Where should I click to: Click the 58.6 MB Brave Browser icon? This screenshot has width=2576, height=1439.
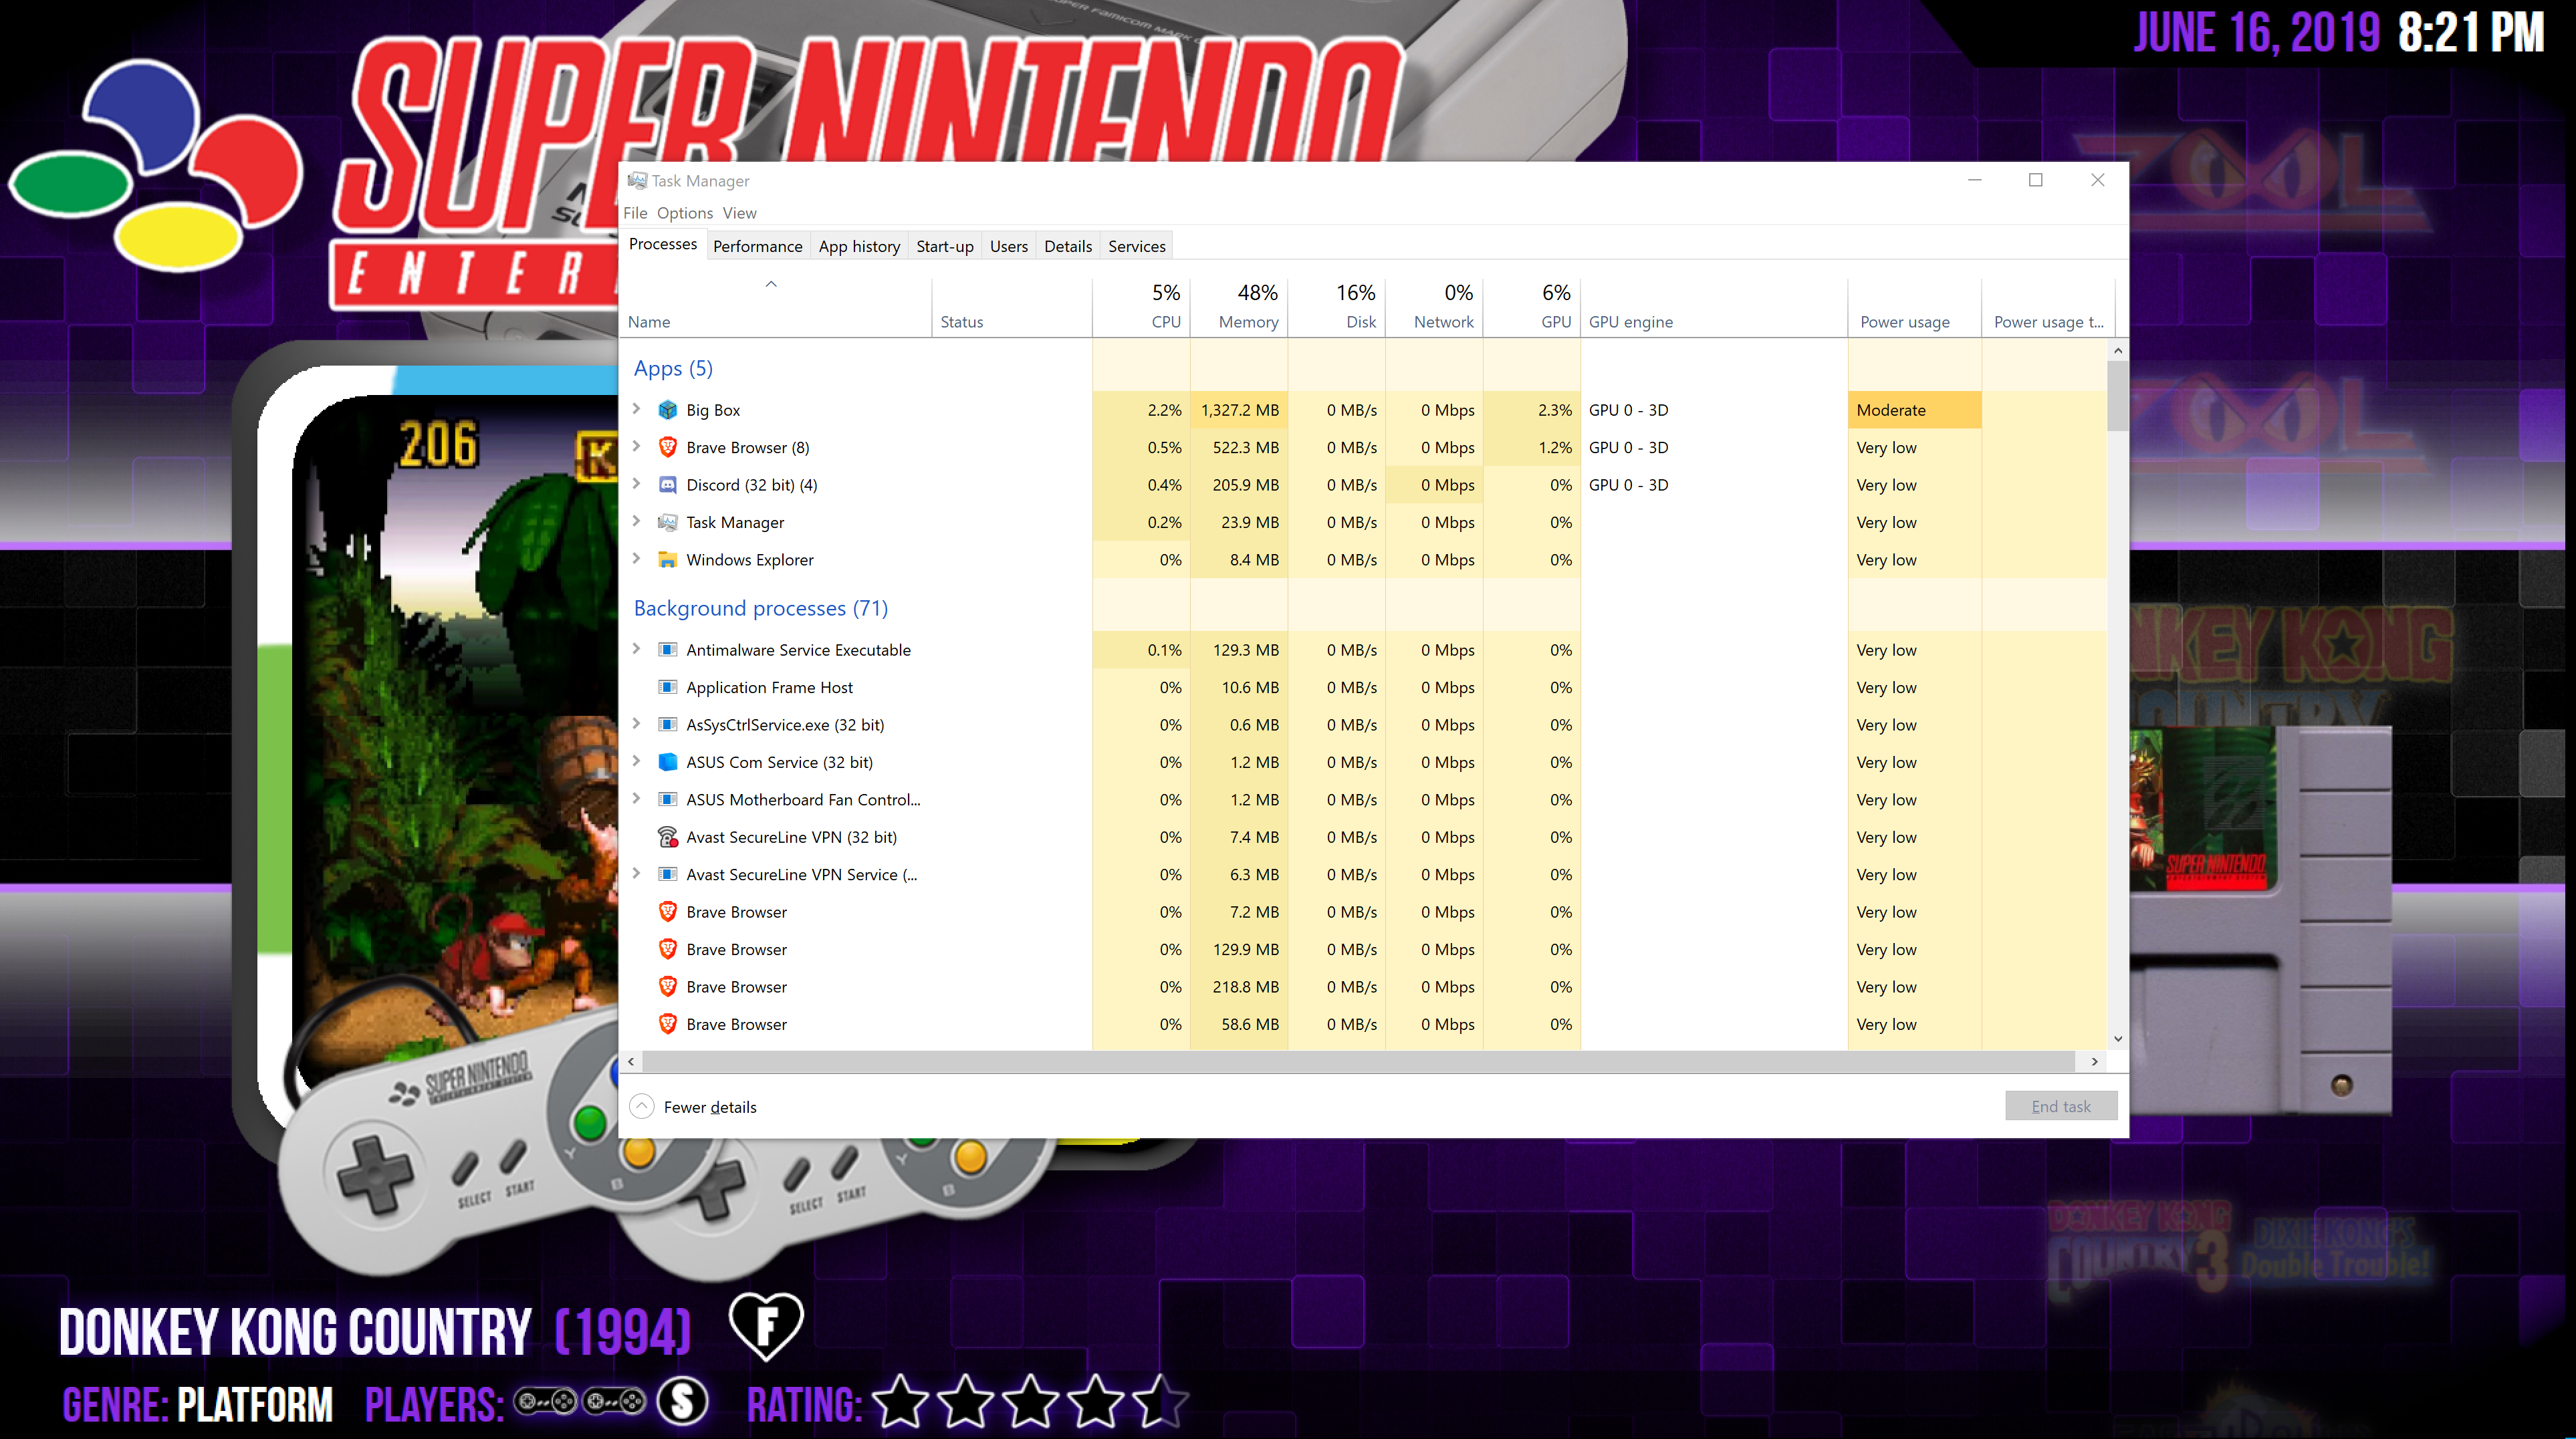(x=667, y=1024)
